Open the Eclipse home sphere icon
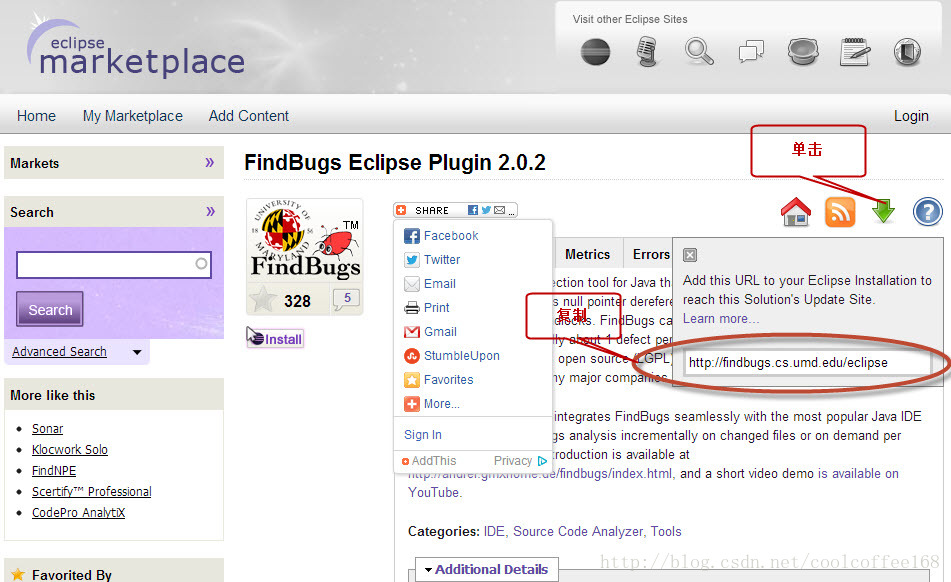Screen dimensions: 951x582 [x=595, y=52]
